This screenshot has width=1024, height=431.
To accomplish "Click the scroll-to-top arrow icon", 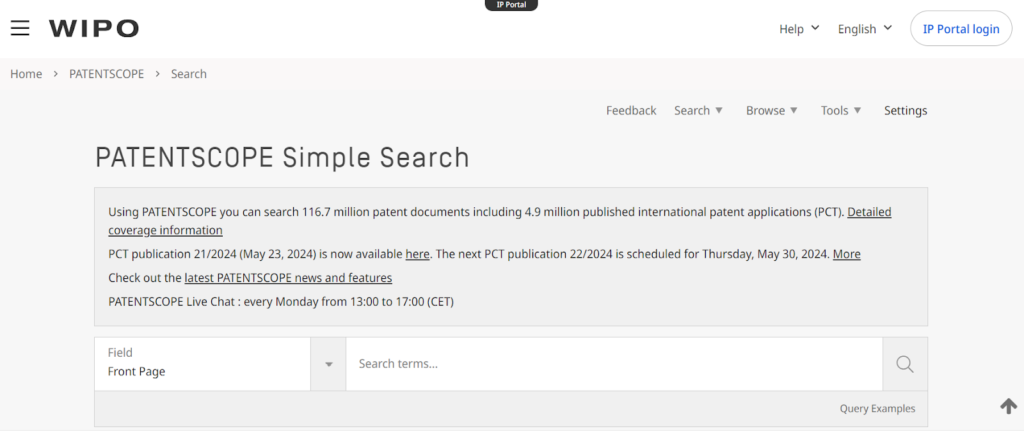I will 1008,406.
